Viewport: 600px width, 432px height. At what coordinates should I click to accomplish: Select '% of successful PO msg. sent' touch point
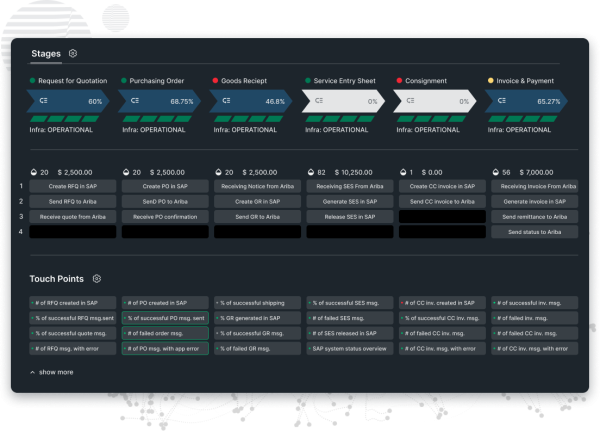pos(164,318)
